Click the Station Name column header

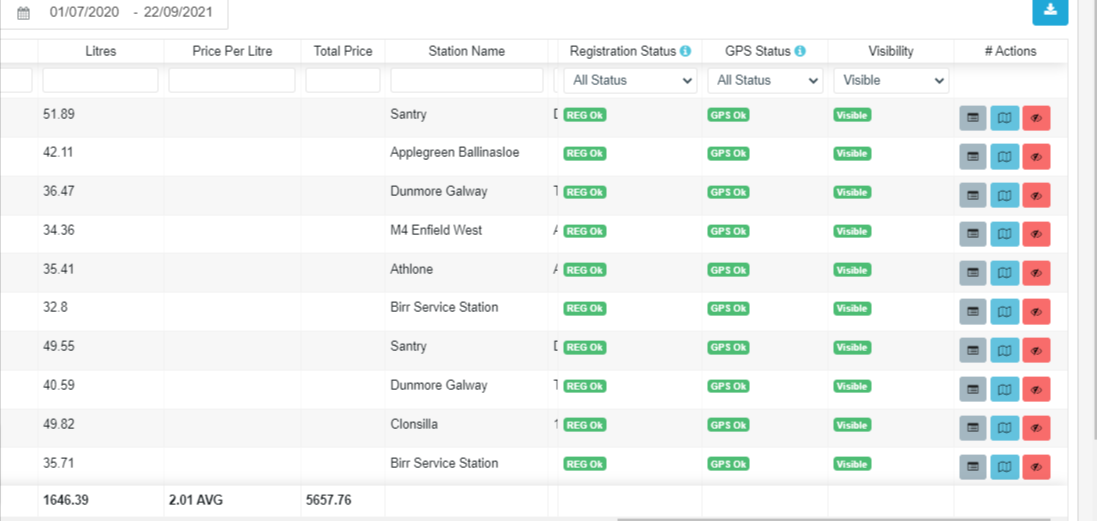coord(466,51)
